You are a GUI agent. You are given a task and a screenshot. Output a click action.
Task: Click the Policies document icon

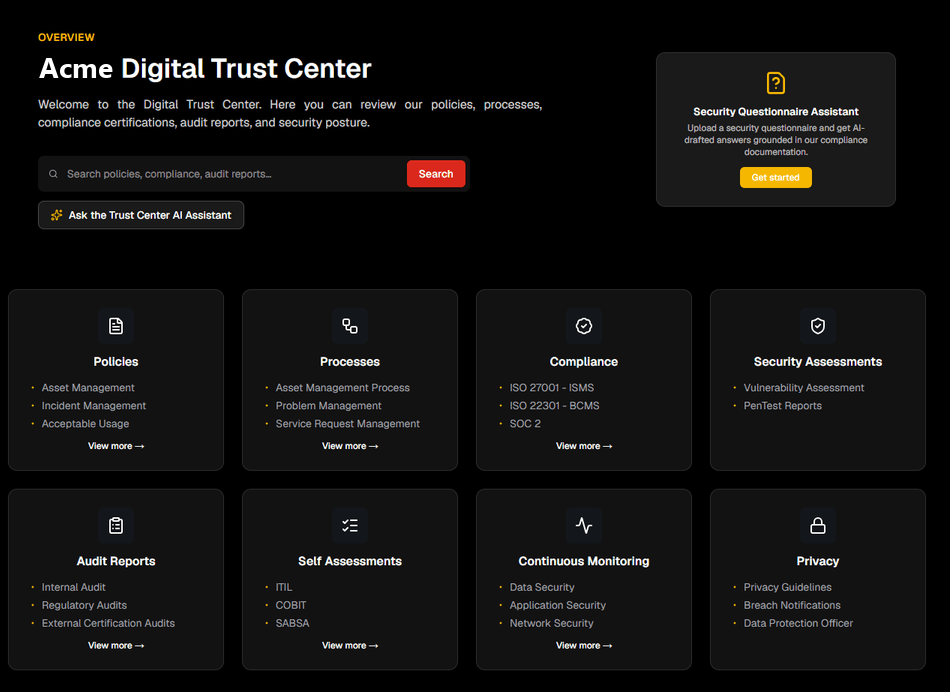coord(116,326)
